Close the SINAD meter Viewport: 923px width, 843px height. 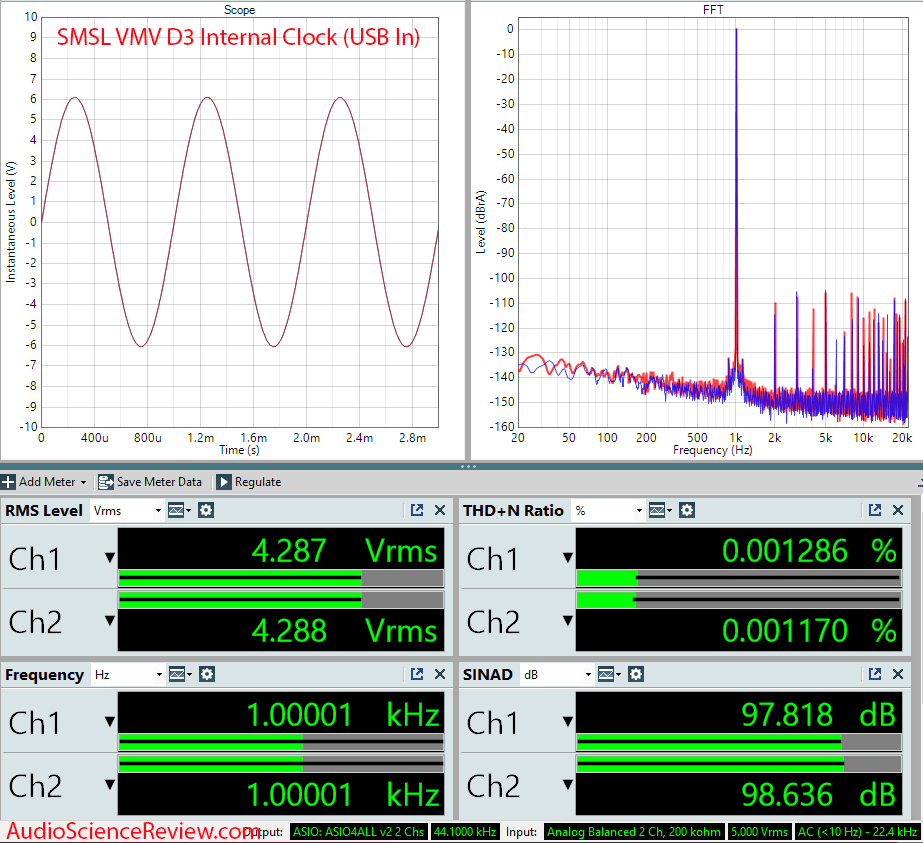(898, 674)
